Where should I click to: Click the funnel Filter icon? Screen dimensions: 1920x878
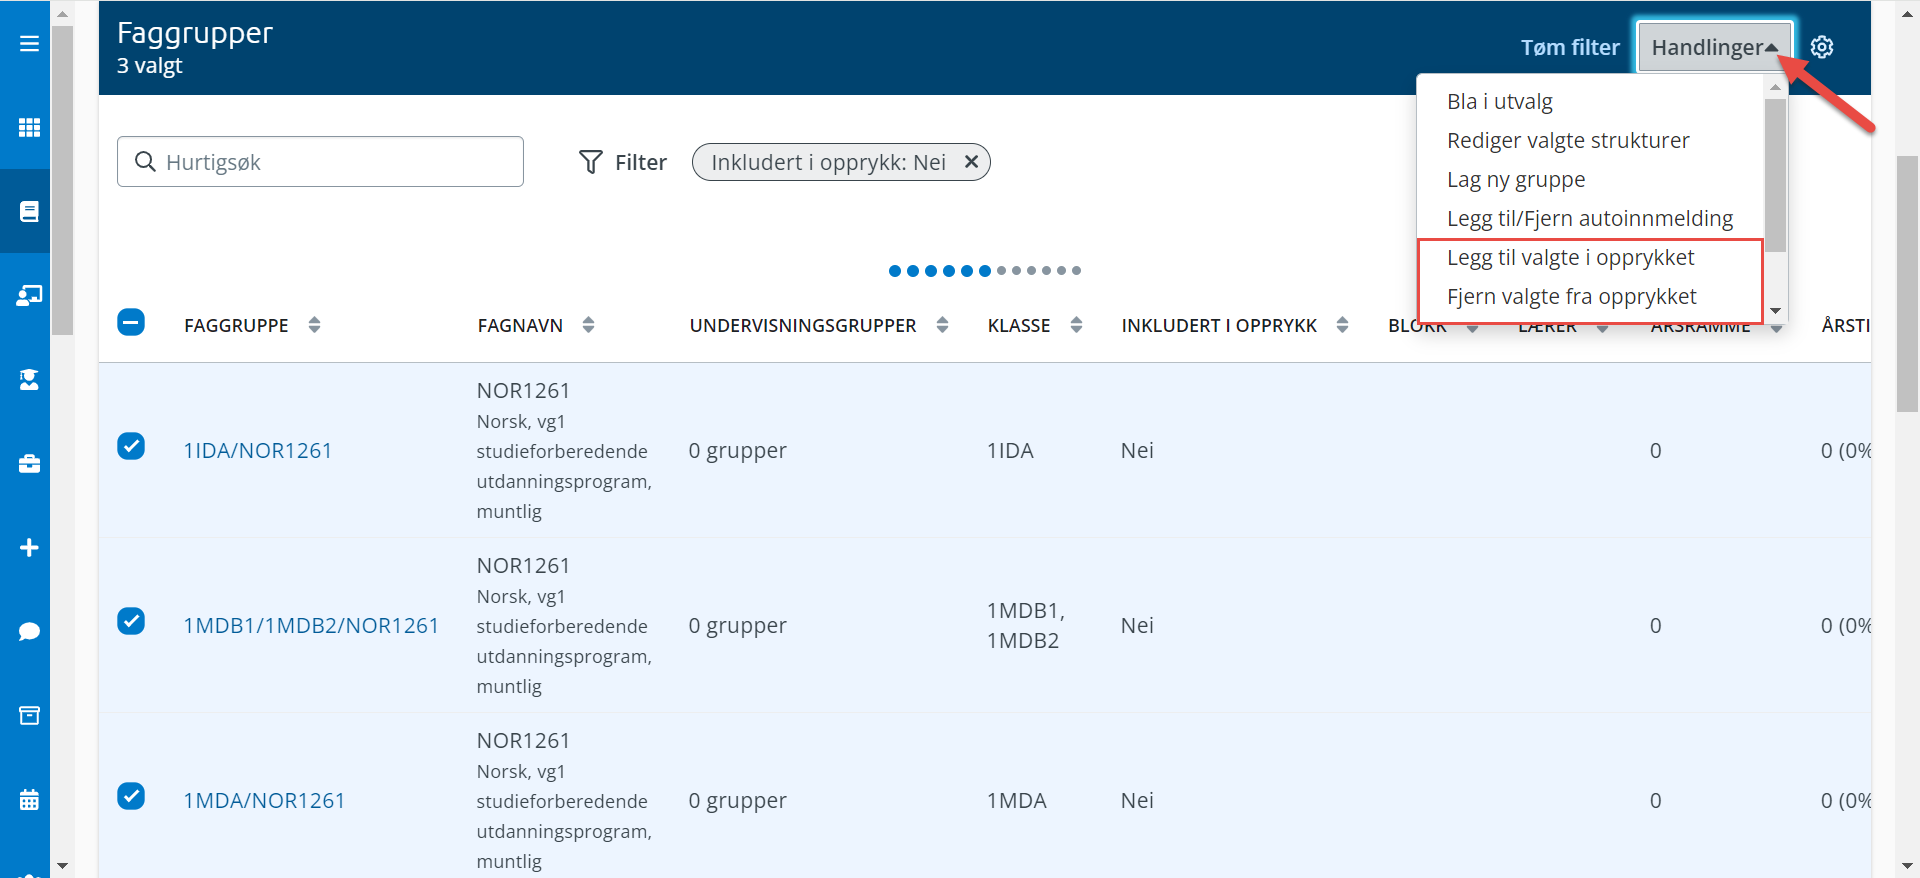[591, 162]
